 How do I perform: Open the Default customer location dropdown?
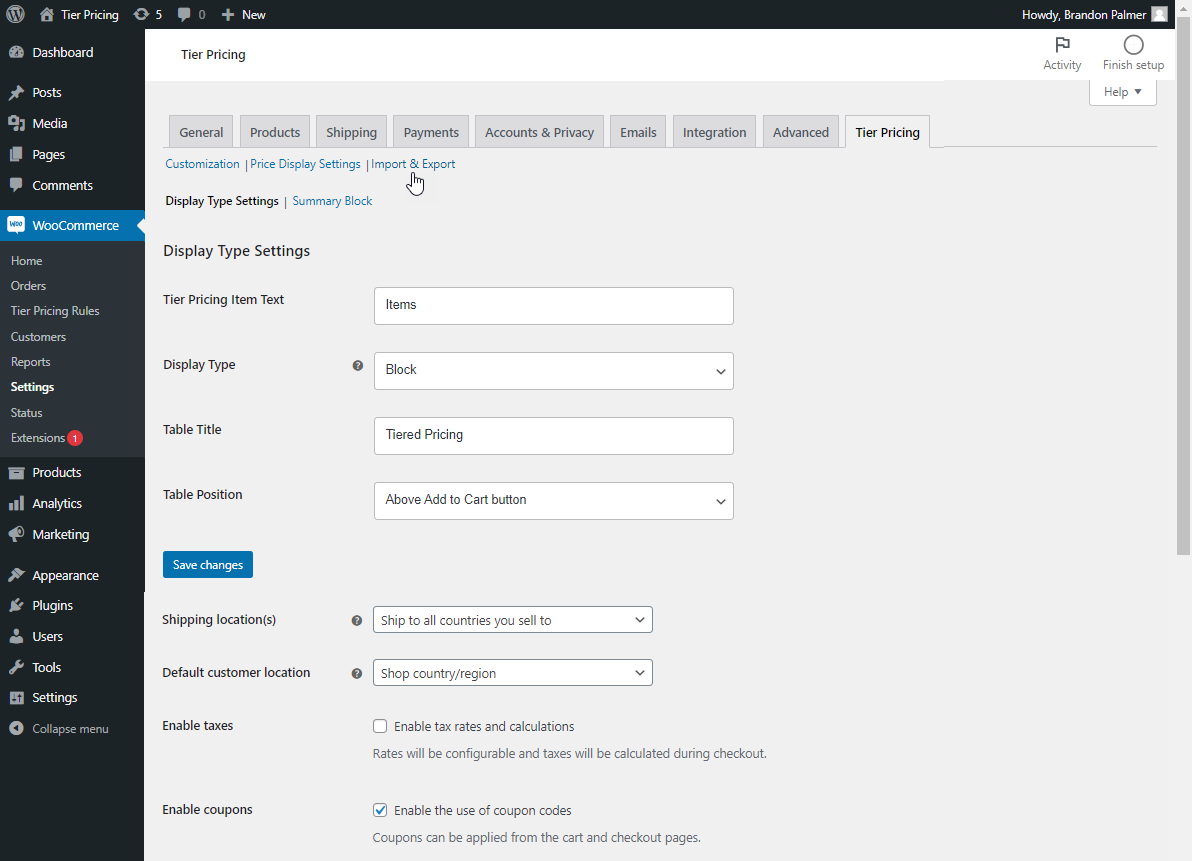point(512,673)
